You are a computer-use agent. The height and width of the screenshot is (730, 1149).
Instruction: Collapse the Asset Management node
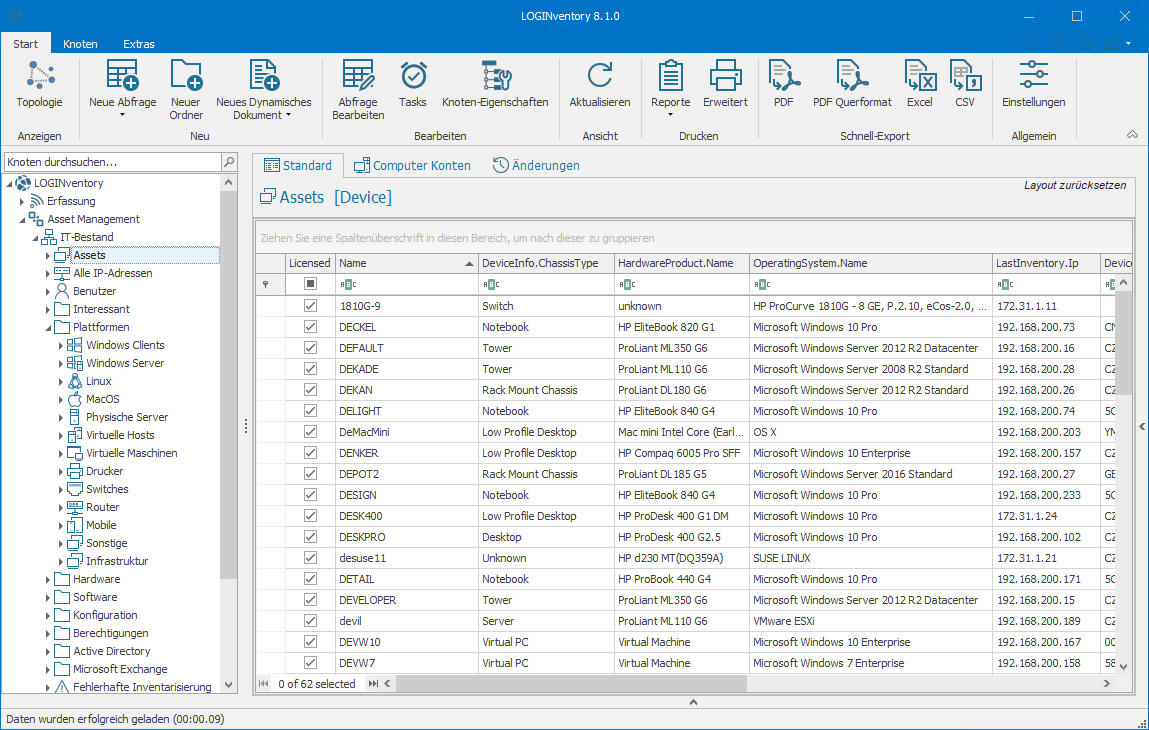[x=22, y=219]
